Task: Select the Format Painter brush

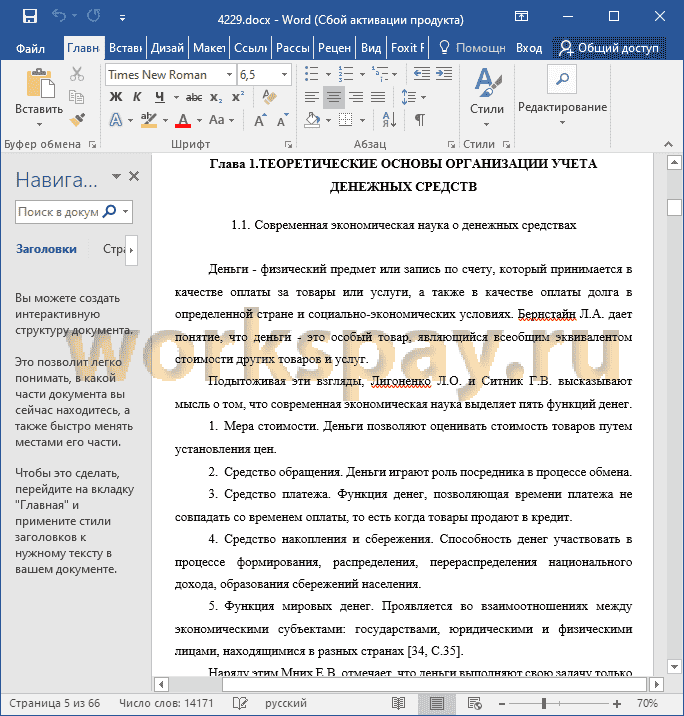Action: click(77, 120)
